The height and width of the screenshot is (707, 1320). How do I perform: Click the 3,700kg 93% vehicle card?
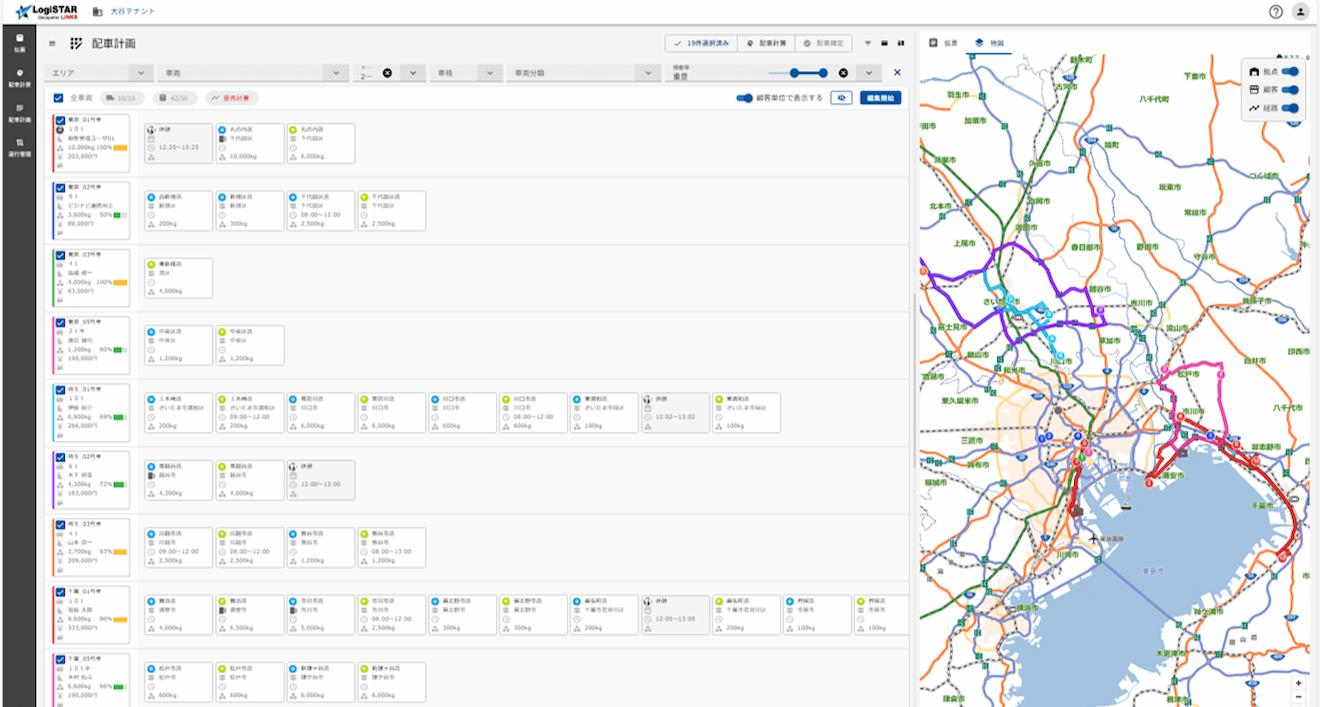(91, 547)
